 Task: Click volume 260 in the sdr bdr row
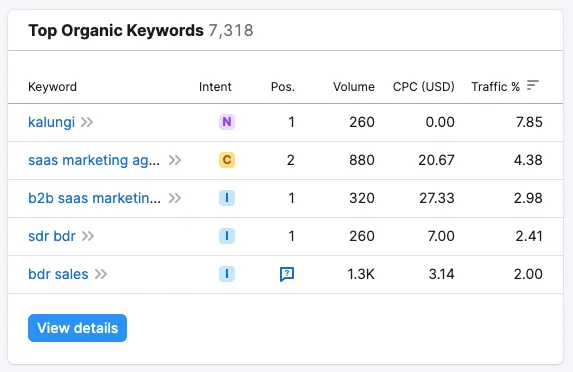click(362, 236)
